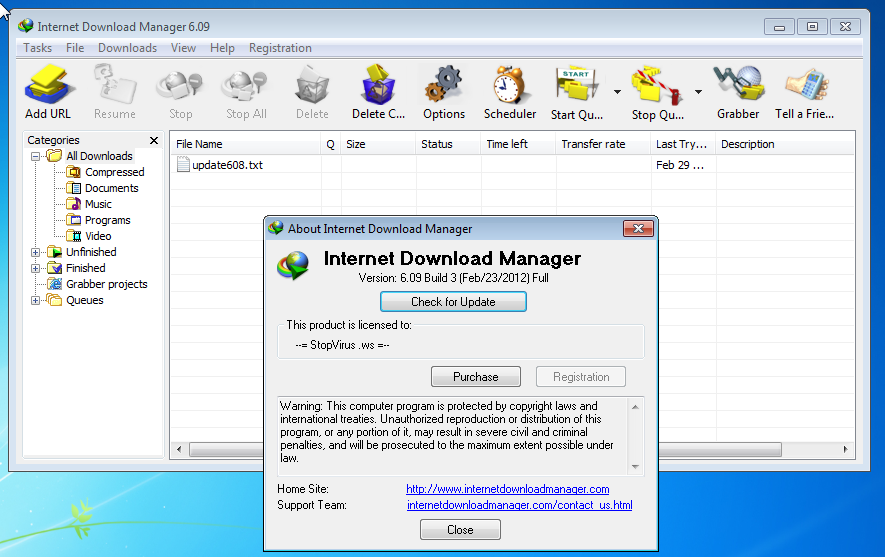Click the warning text scroll down arrow
Viewport: 885px width, 557px height.
click(x=636, y=467)
